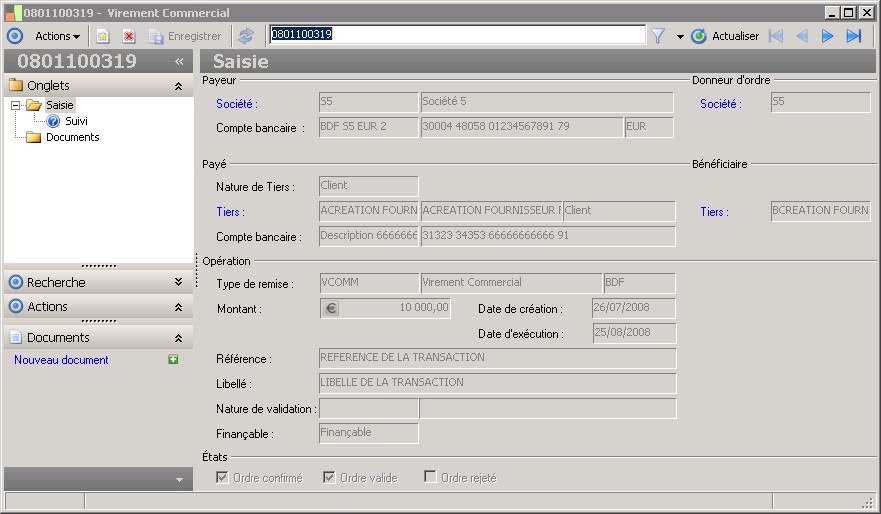Collapse the sidebar Documents panel
881x514 pixels.
click(178, 338)
